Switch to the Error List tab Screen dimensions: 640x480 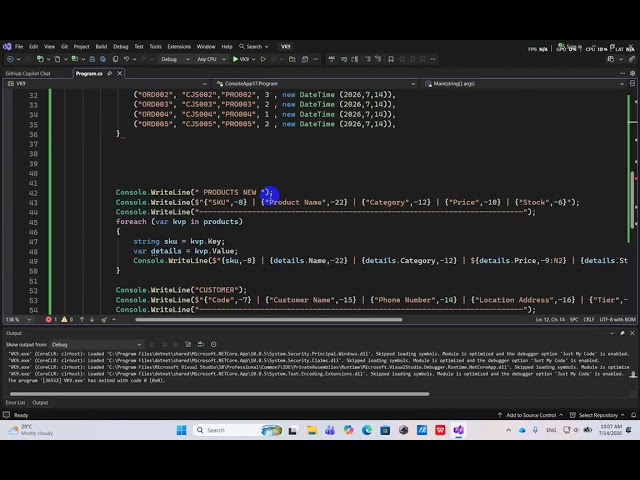click(16, 403)
